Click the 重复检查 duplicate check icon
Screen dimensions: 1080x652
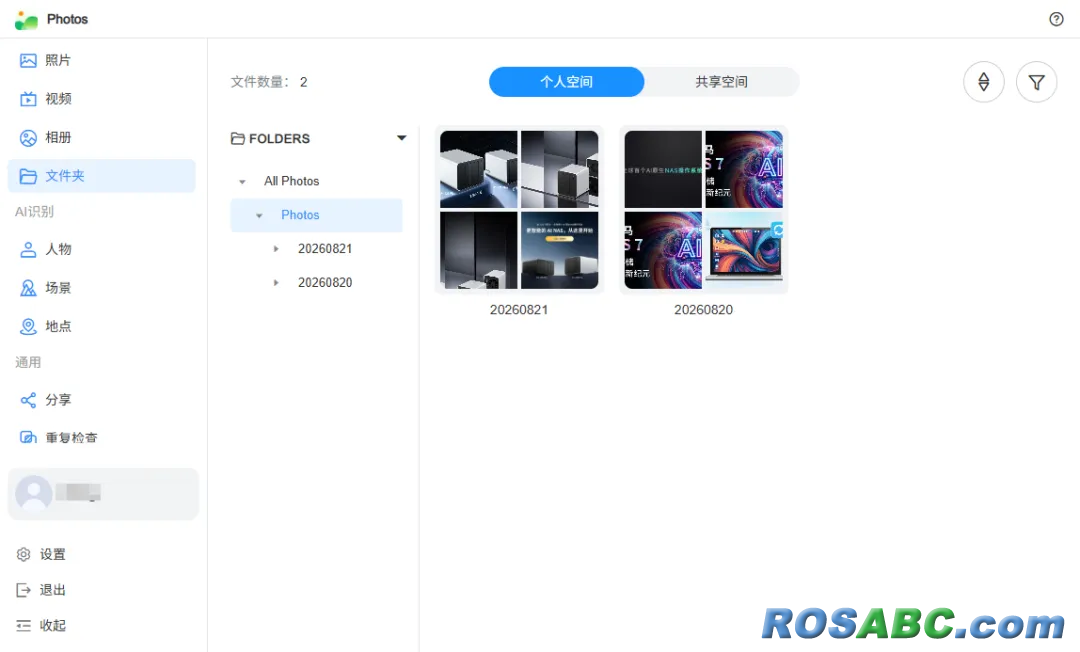coord(28,437)
